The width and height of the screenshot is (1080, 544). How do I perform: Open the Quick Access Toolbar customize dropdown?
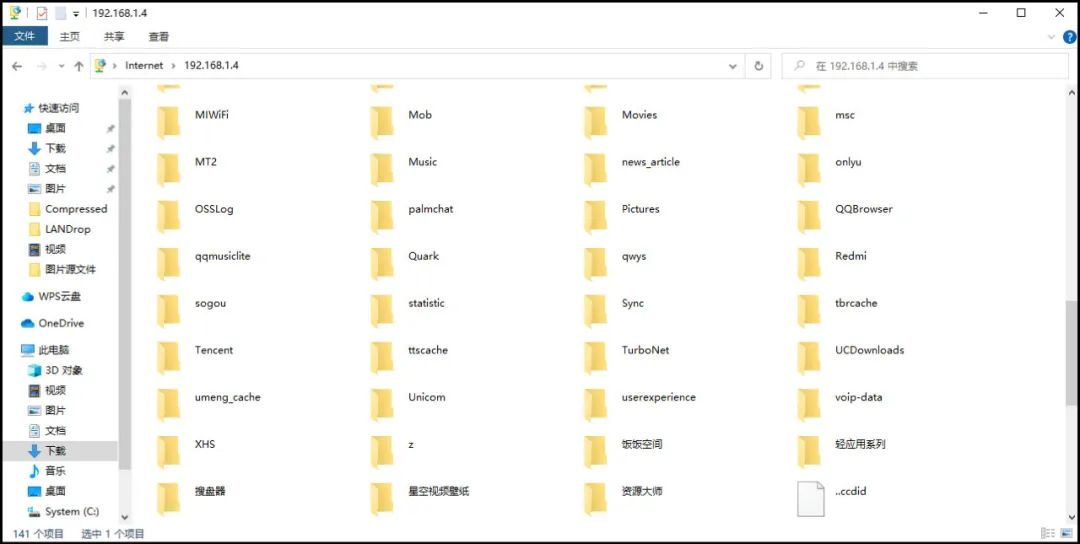(76, 13)
